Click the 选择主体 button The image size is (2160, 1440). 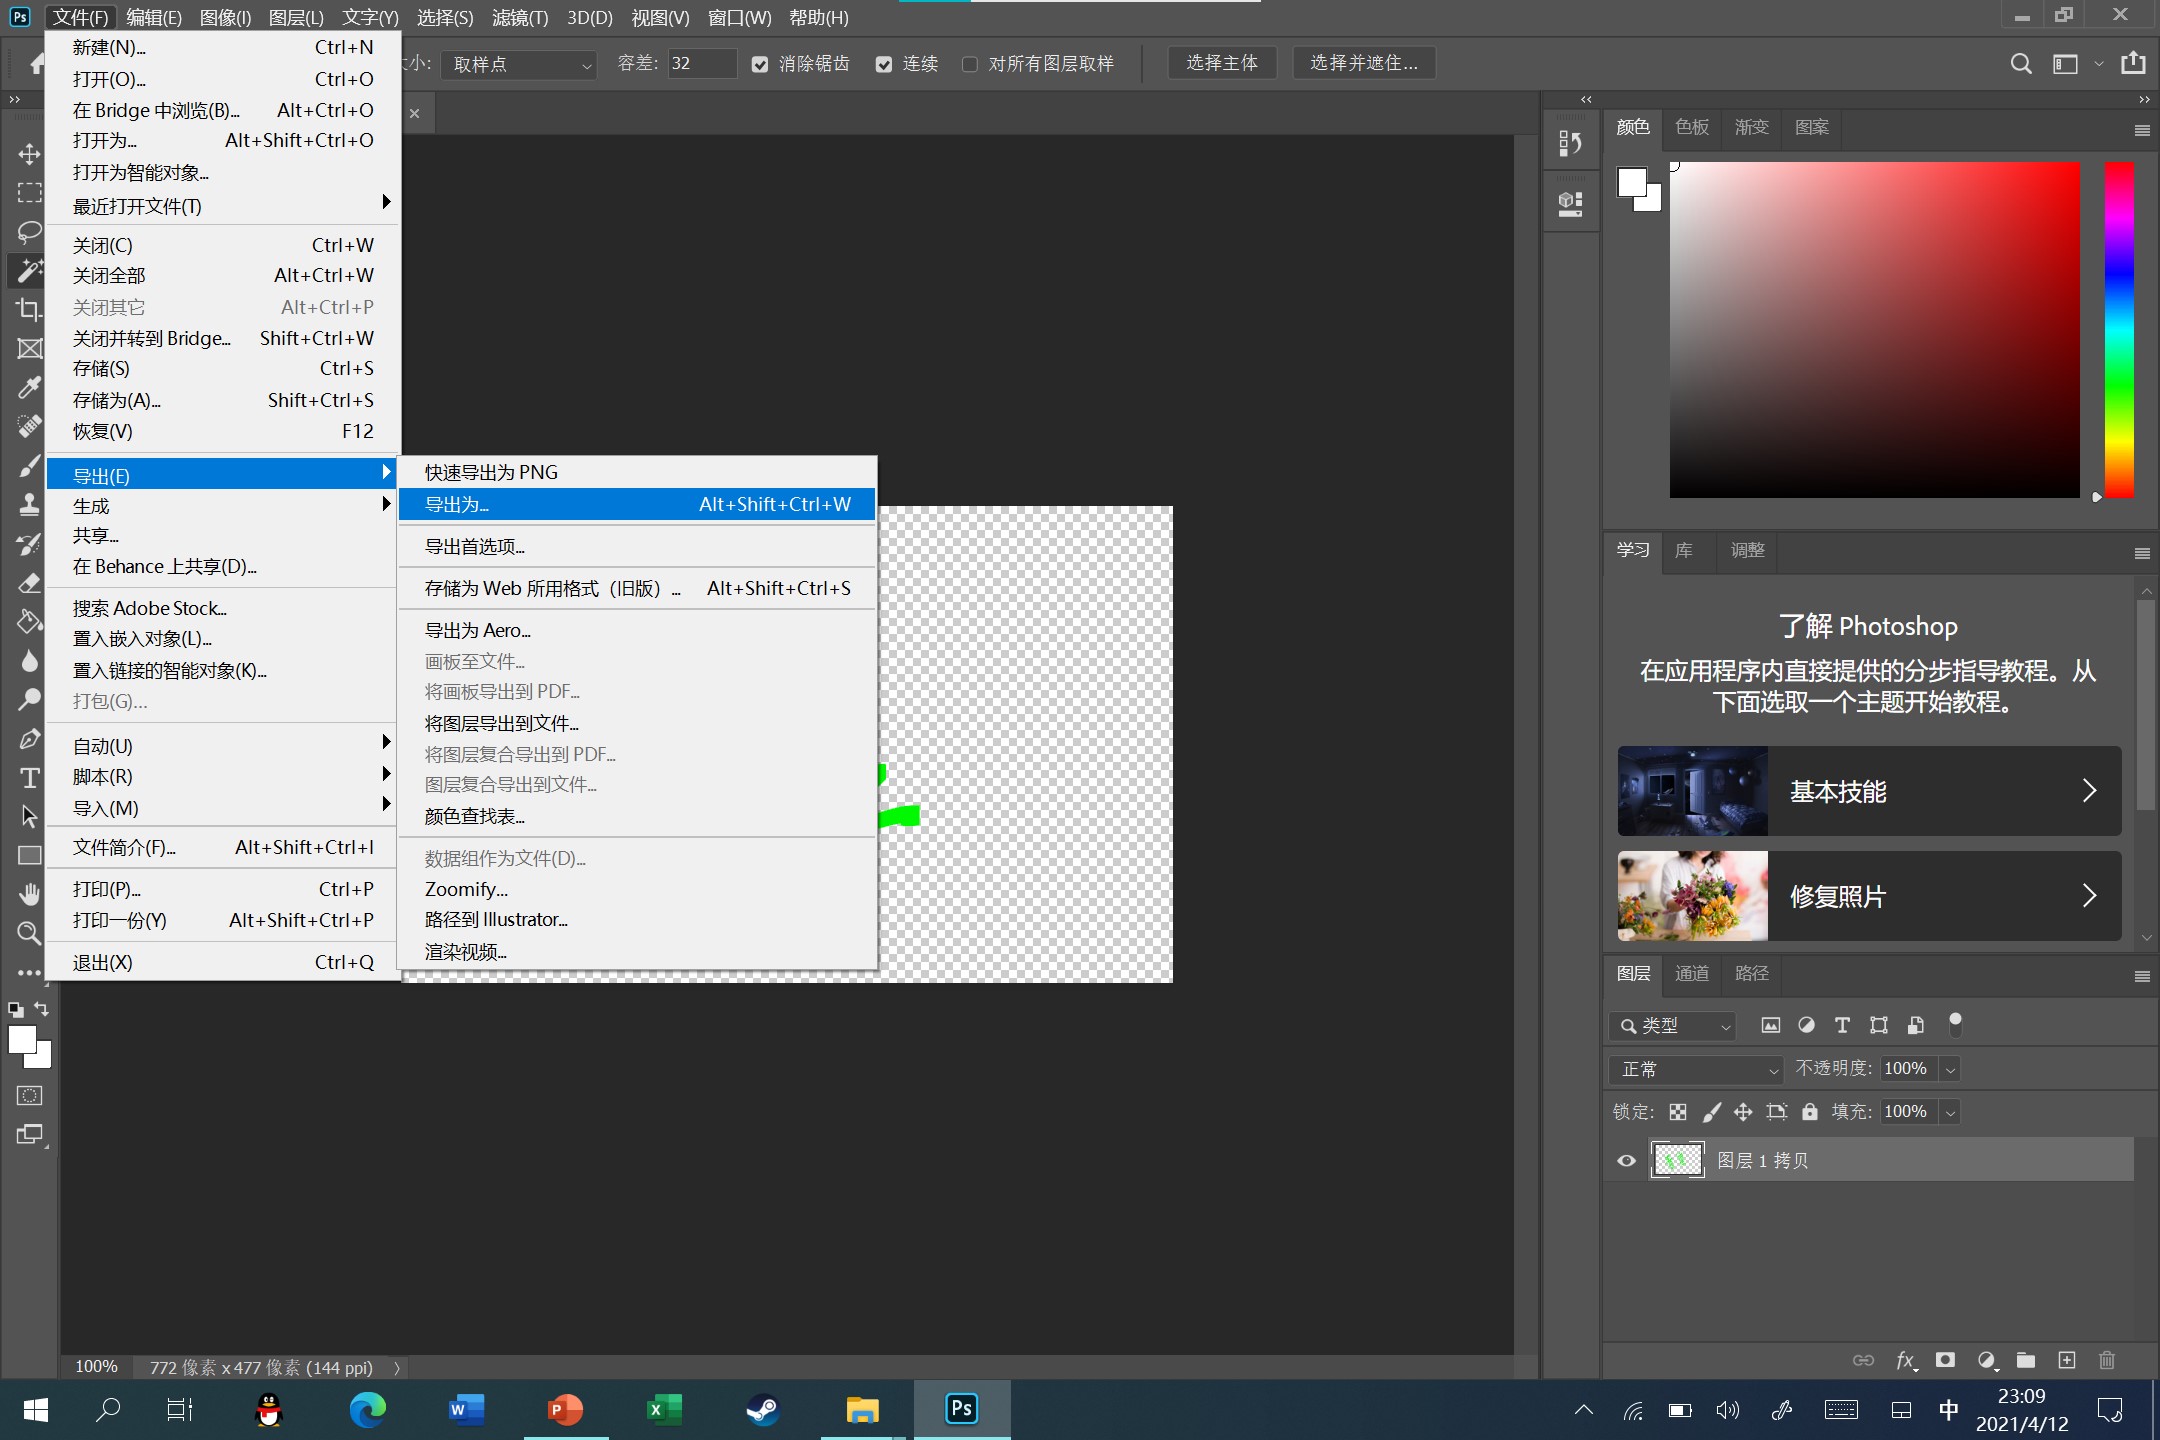coord(1222,63)
